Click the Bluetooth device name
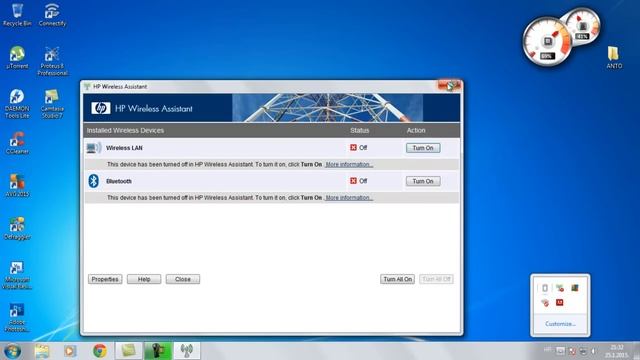The image size is (640, 360). (119, 181)
